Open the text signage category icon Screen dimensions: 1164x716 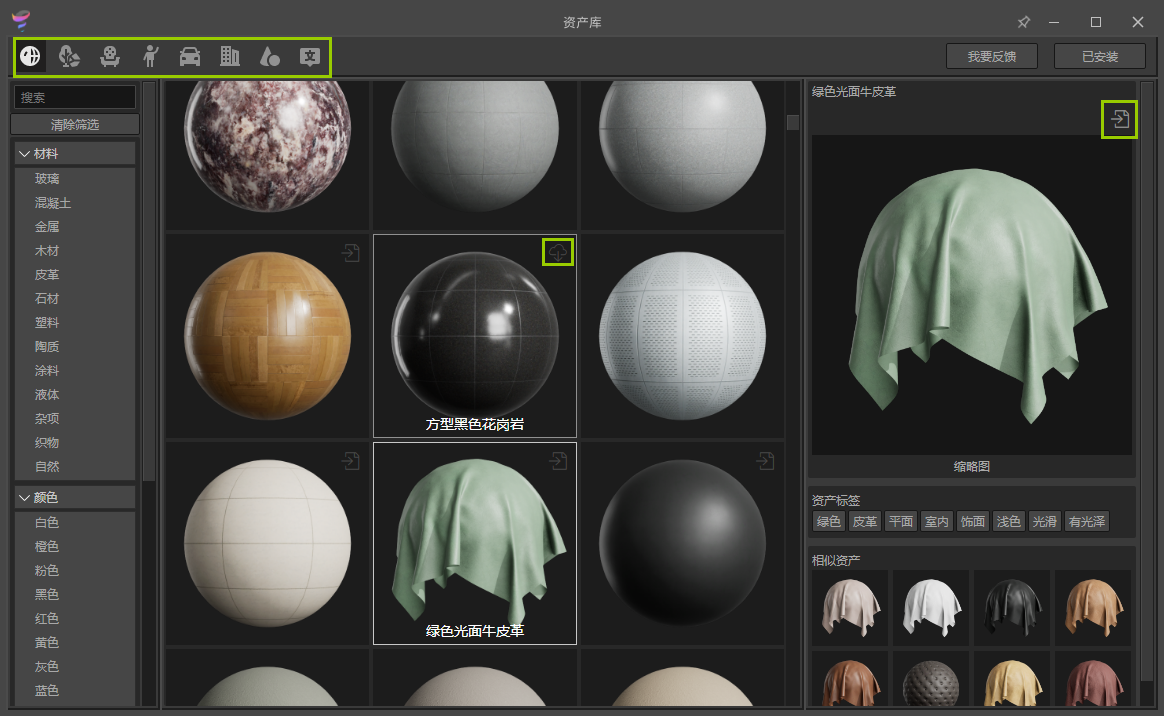(x=310, y=56)
